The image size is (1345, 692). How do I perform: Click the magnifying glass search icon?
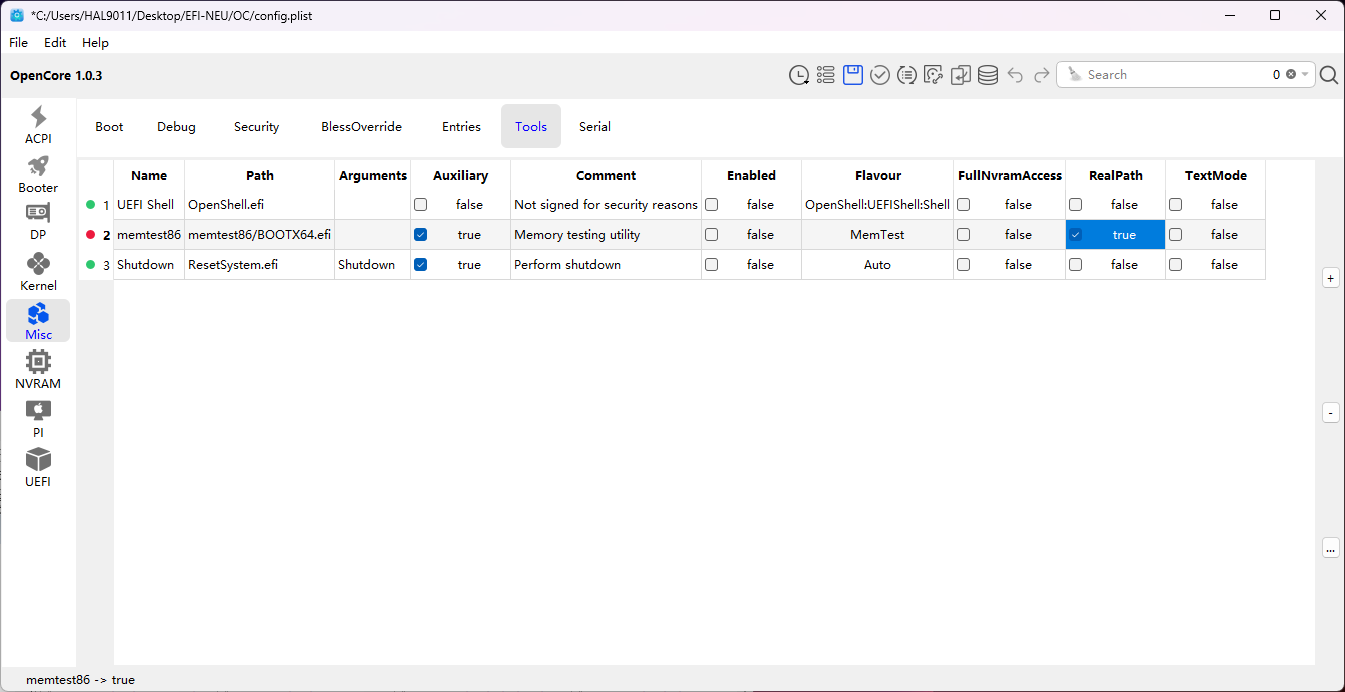point(1329,75)
